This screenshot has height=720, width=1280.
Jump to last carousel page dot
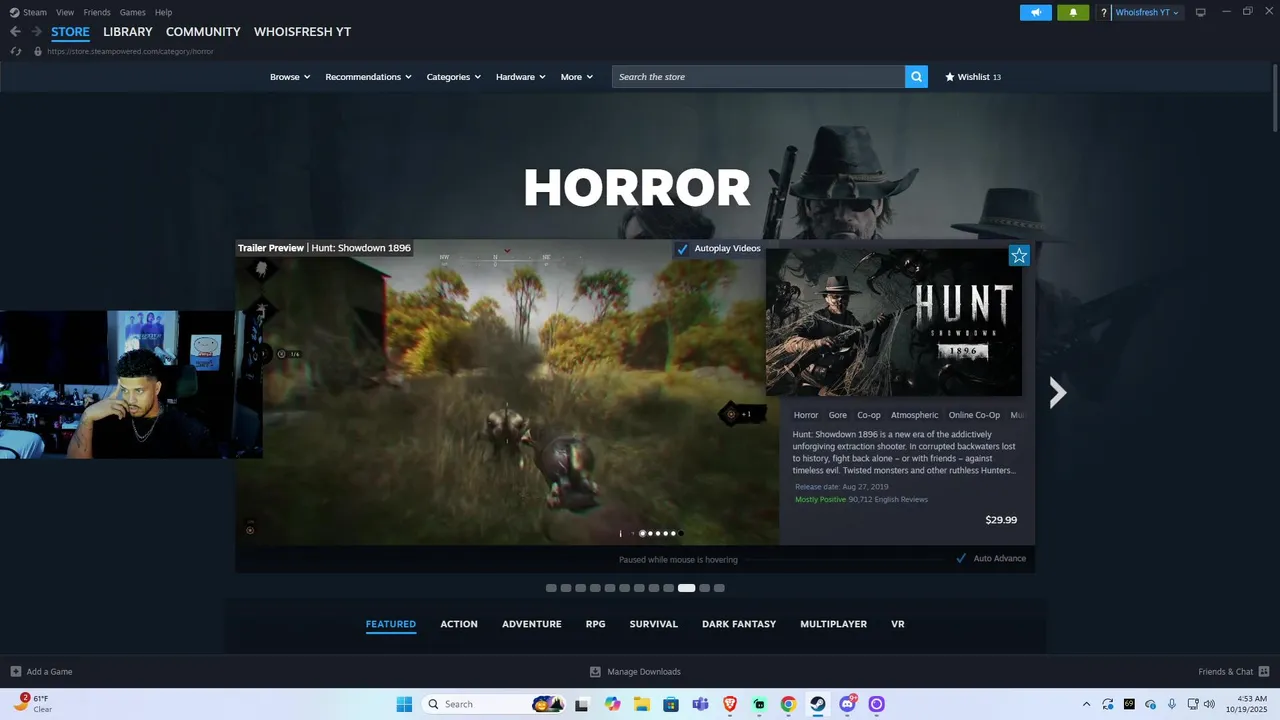click(x=719, y=588)
